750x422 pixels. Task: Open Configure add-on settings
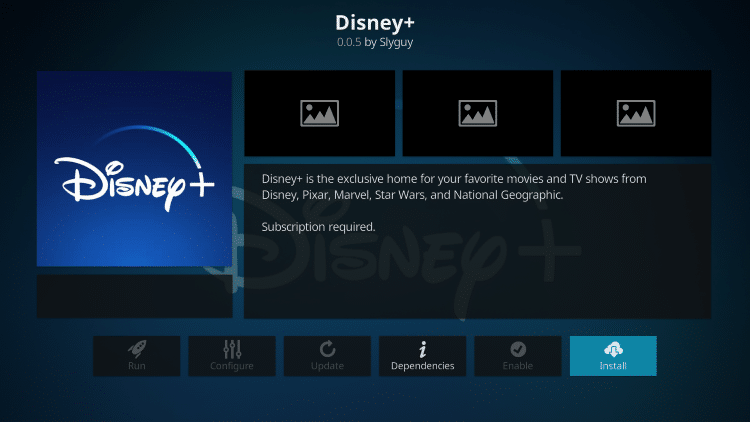(232, 356)
